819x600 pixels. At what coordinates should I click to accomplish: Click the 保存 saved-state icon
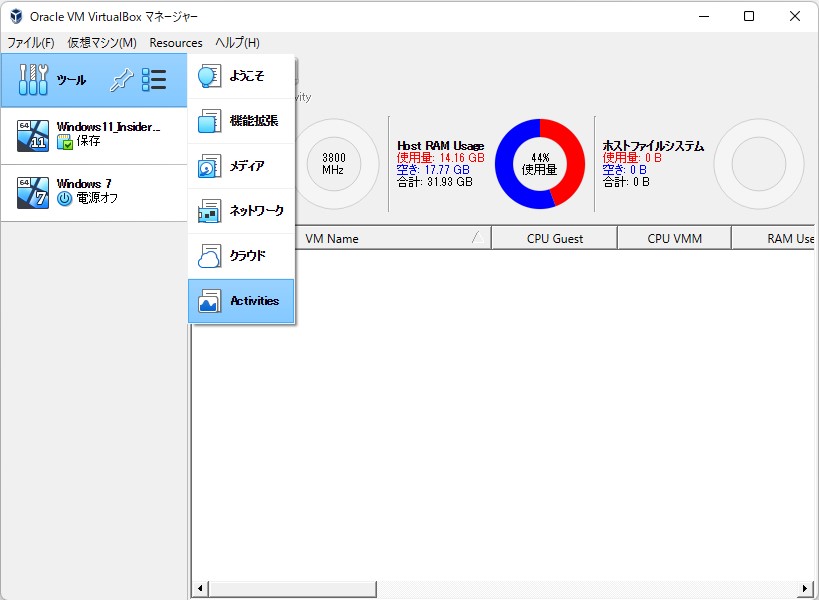65,142
